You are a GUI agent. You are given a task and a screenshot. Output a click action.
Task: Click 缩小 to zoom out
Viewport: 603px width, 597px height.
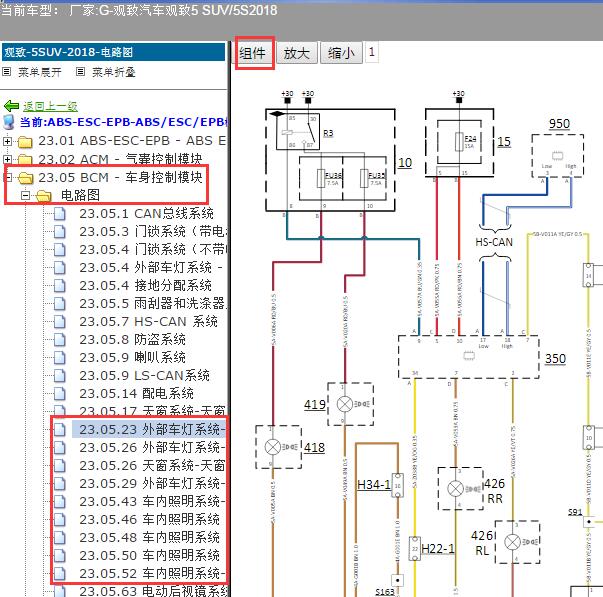[341, 53]
